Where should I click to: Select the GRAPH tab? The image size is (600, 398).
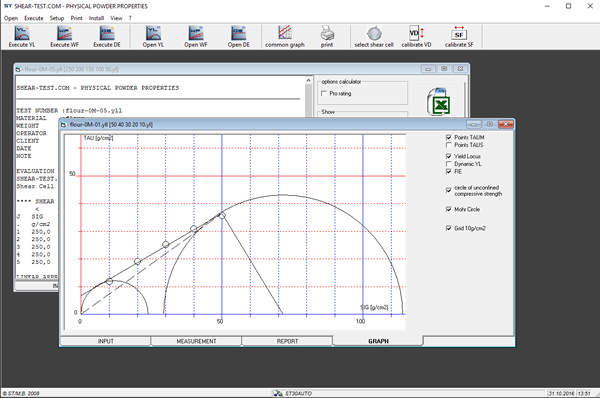[378, 341]
